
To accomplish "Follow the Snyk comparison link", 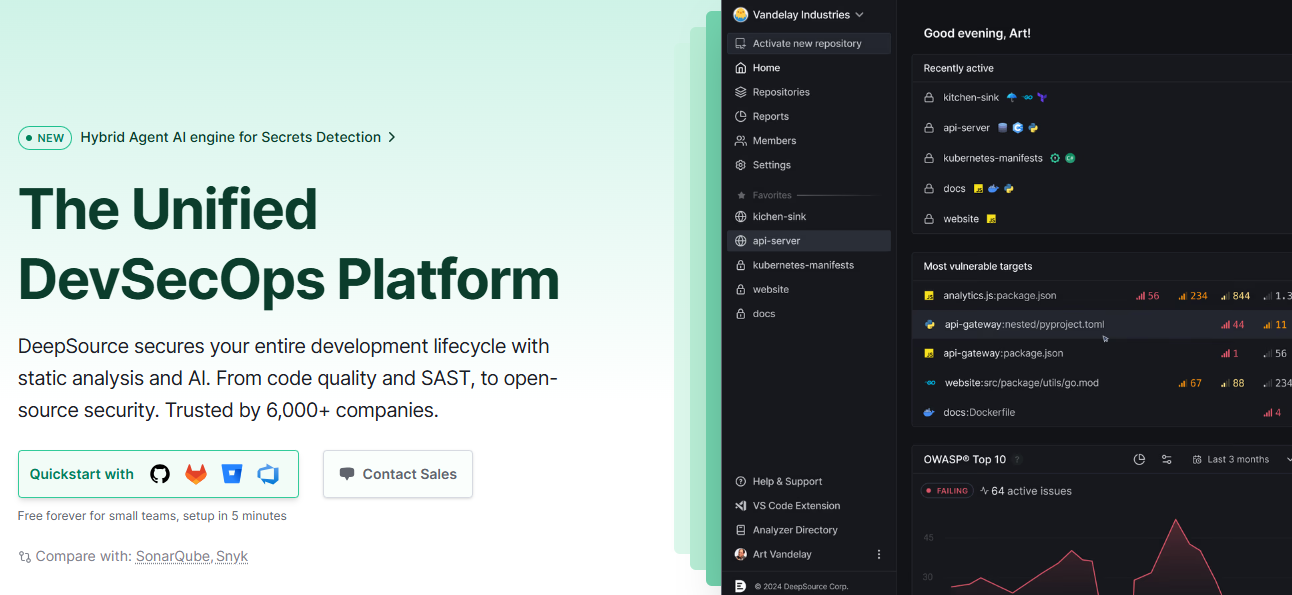I will click(x=232, y=556).
